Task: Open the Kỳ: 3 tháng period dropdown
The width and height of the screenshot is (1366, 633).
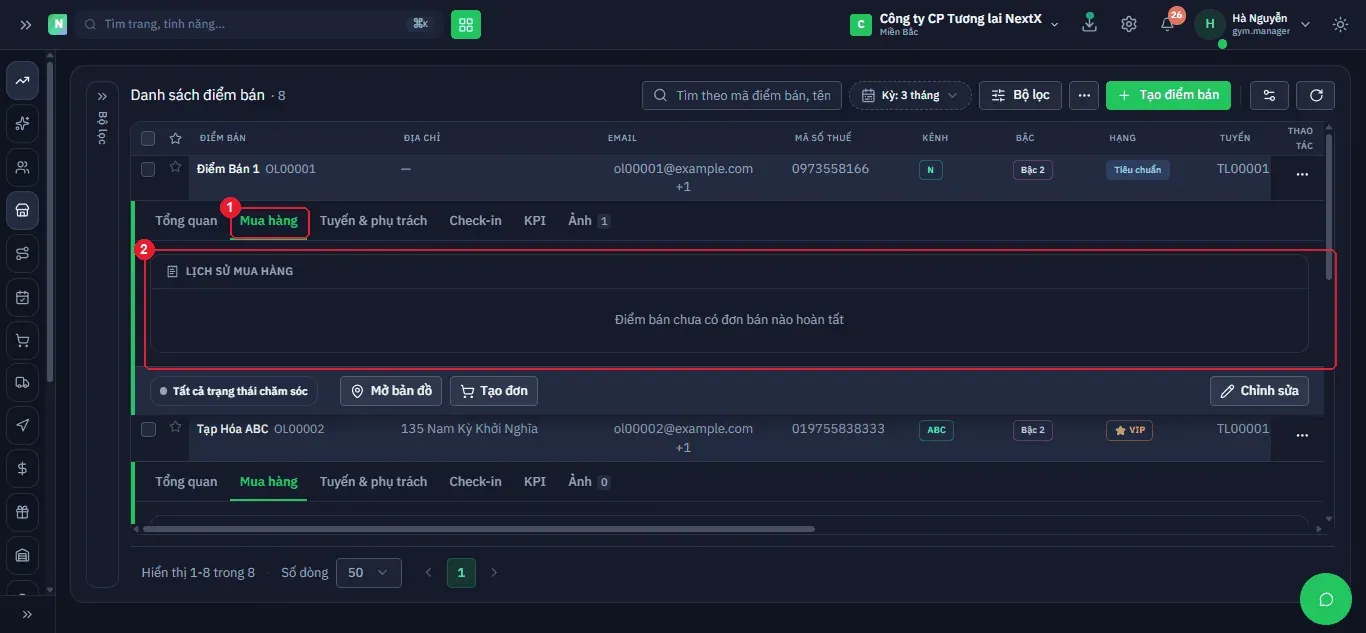Action: point(910,95)
